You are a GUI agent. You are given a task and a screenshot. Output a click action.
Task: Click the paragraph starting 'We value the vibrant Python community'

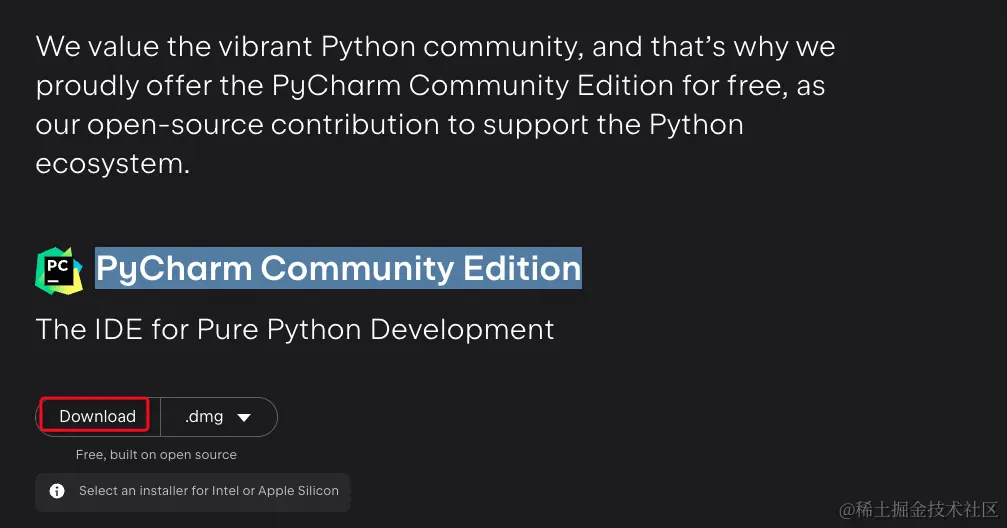pos(435,105)
